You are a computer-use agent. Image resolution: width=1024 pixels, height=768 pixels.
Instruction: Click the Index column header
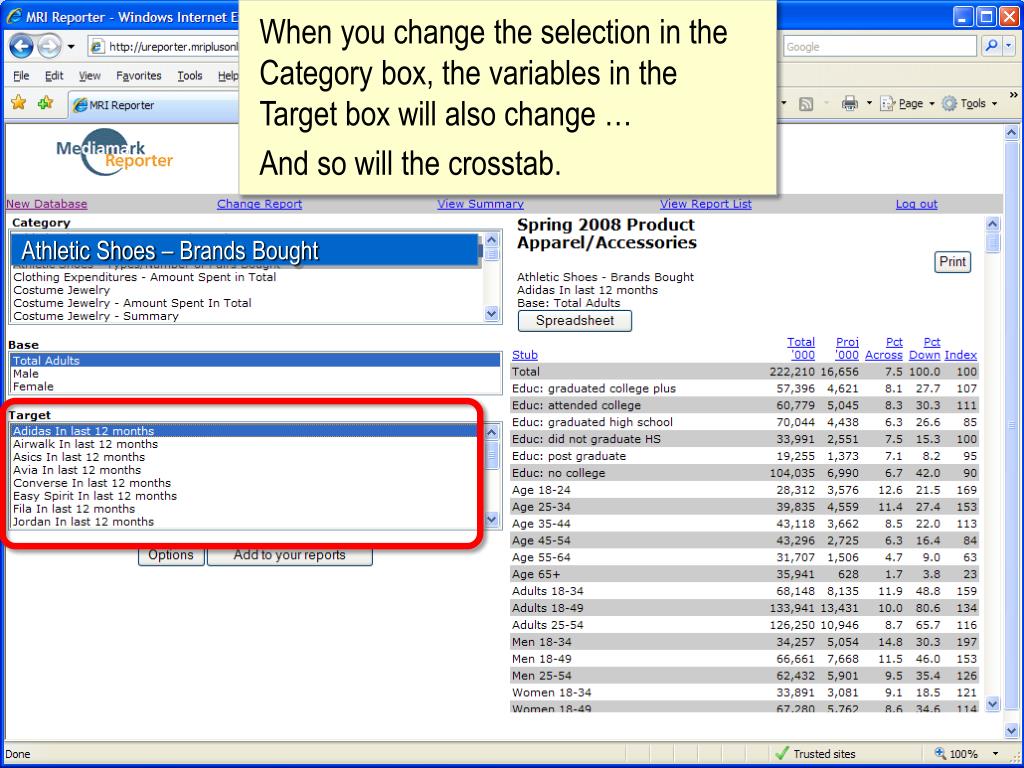click(961, 355)
